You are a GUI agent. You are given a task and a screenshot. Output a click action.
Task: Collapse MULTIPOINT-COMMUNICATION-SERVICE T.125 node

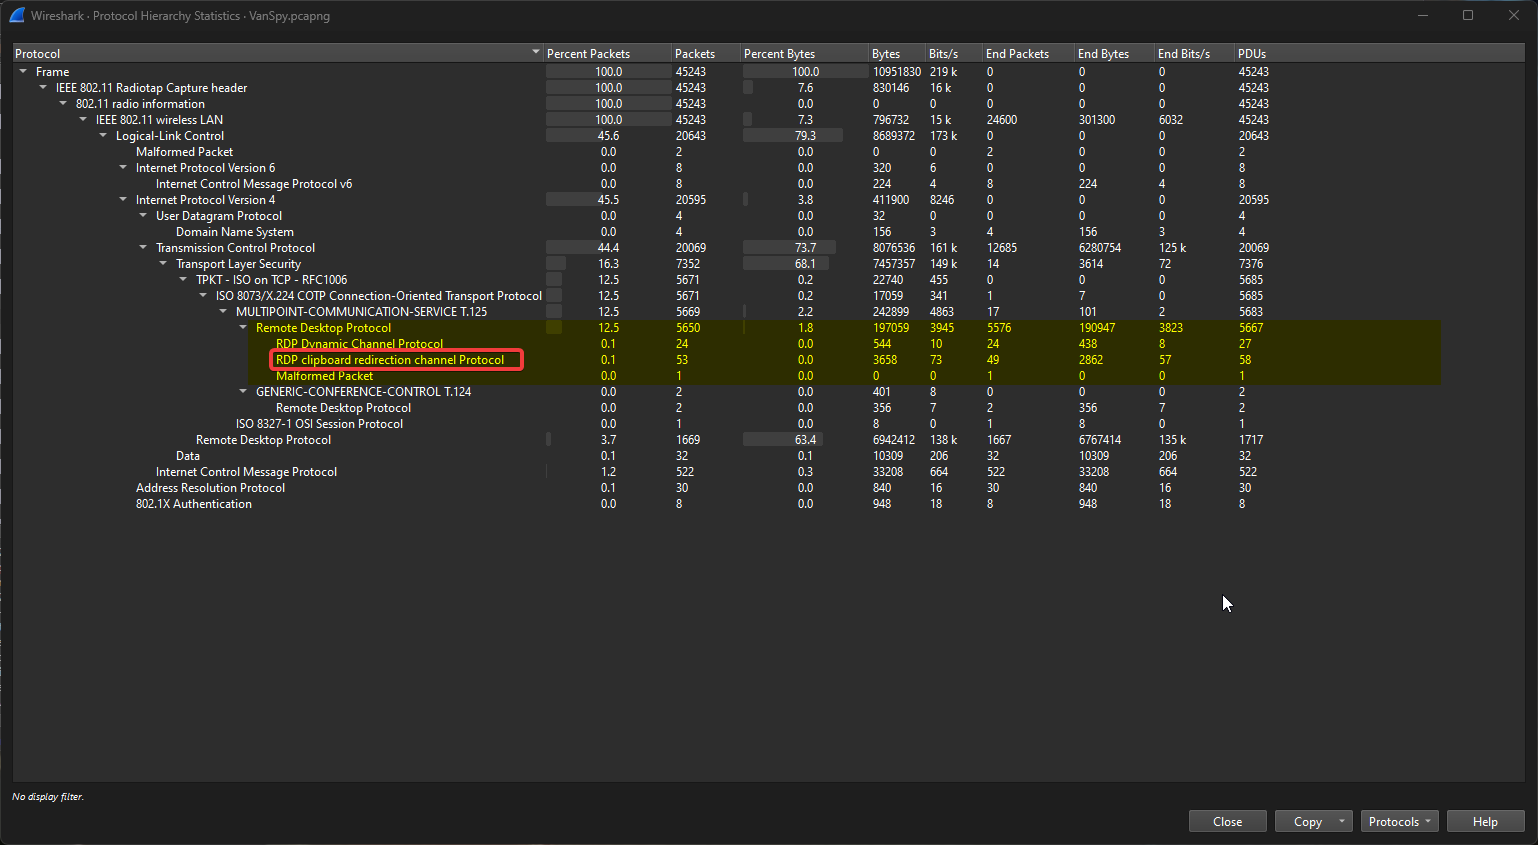point(223,312)
